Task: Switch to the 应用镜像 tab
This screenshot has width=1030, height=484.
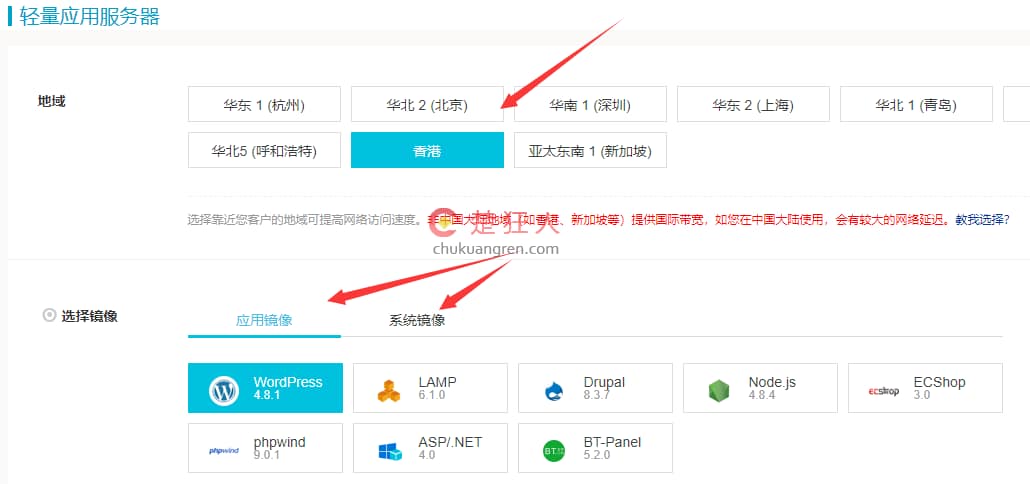Action: [x=264, y=321]
